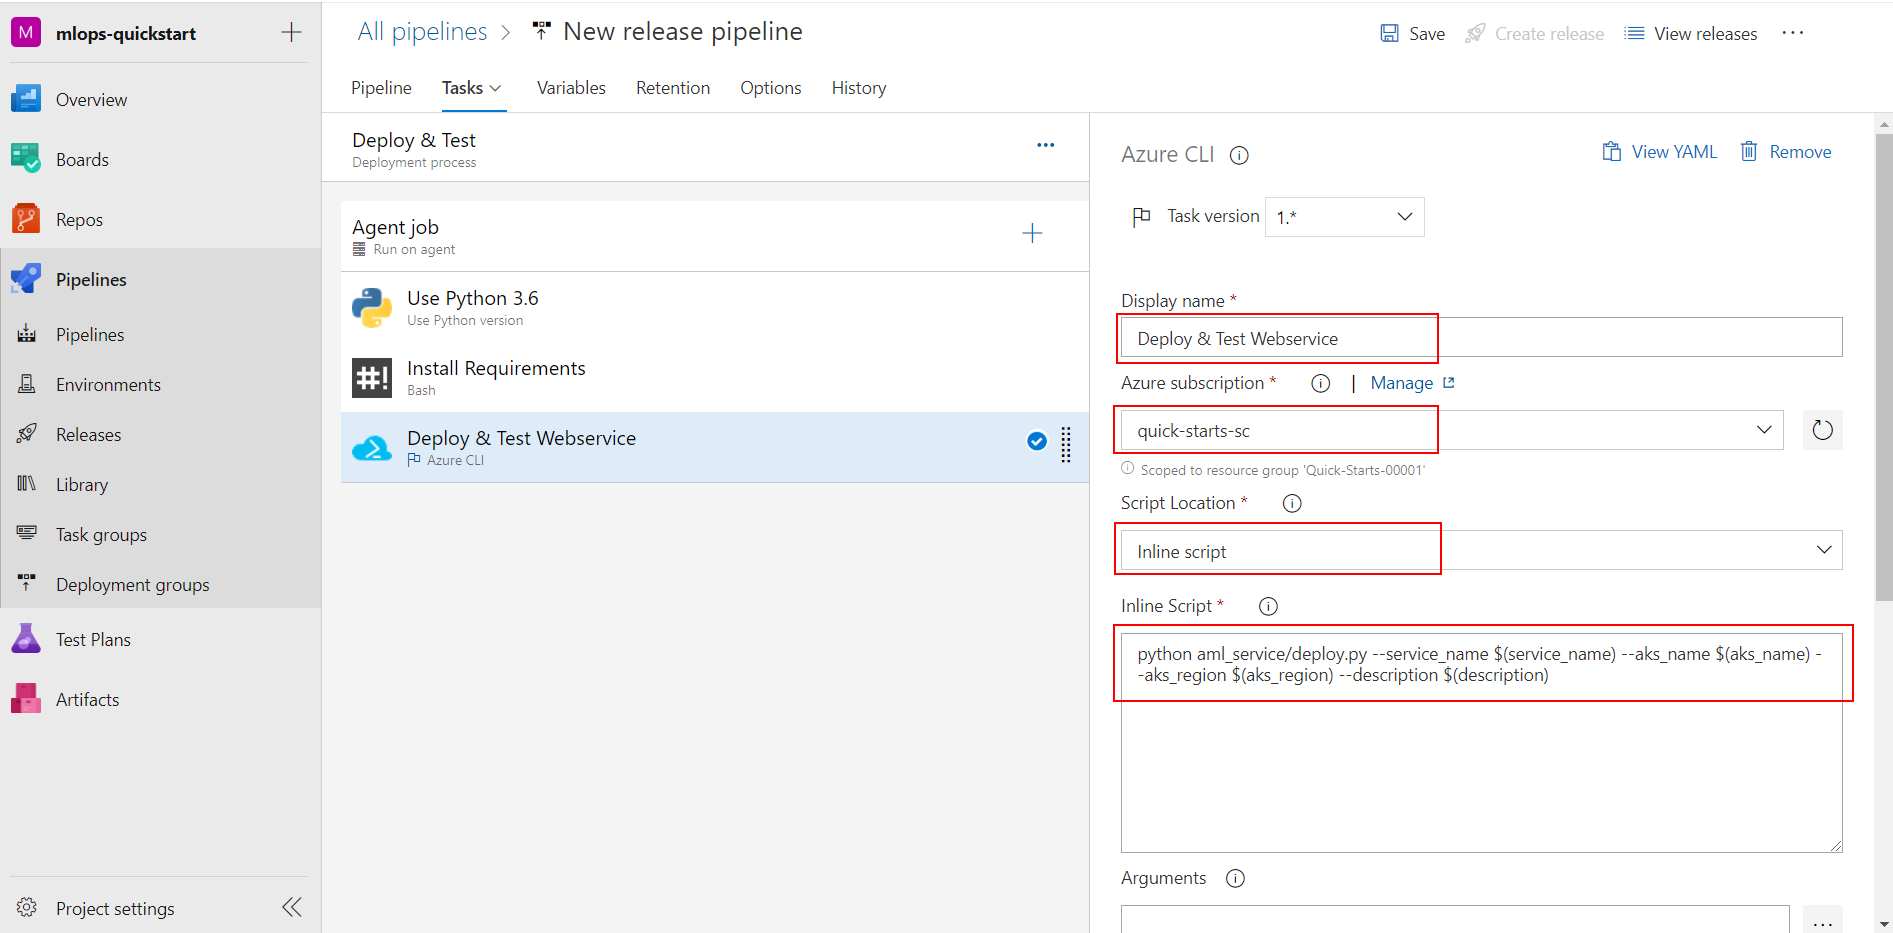Click into the Inline Script text area
The height and width of the screenshot is (933, 1893).
pyautogui.click(x=1481, y=742)
